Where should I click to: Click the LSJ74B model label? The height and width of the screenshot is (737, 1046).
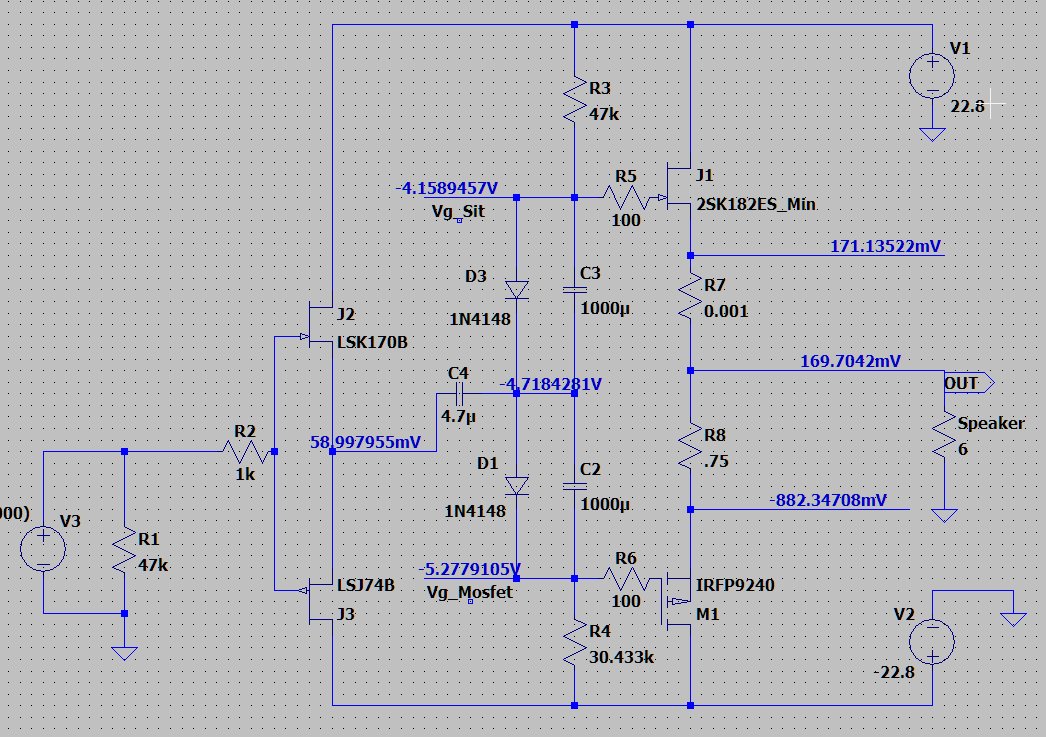tap(366, 585)
